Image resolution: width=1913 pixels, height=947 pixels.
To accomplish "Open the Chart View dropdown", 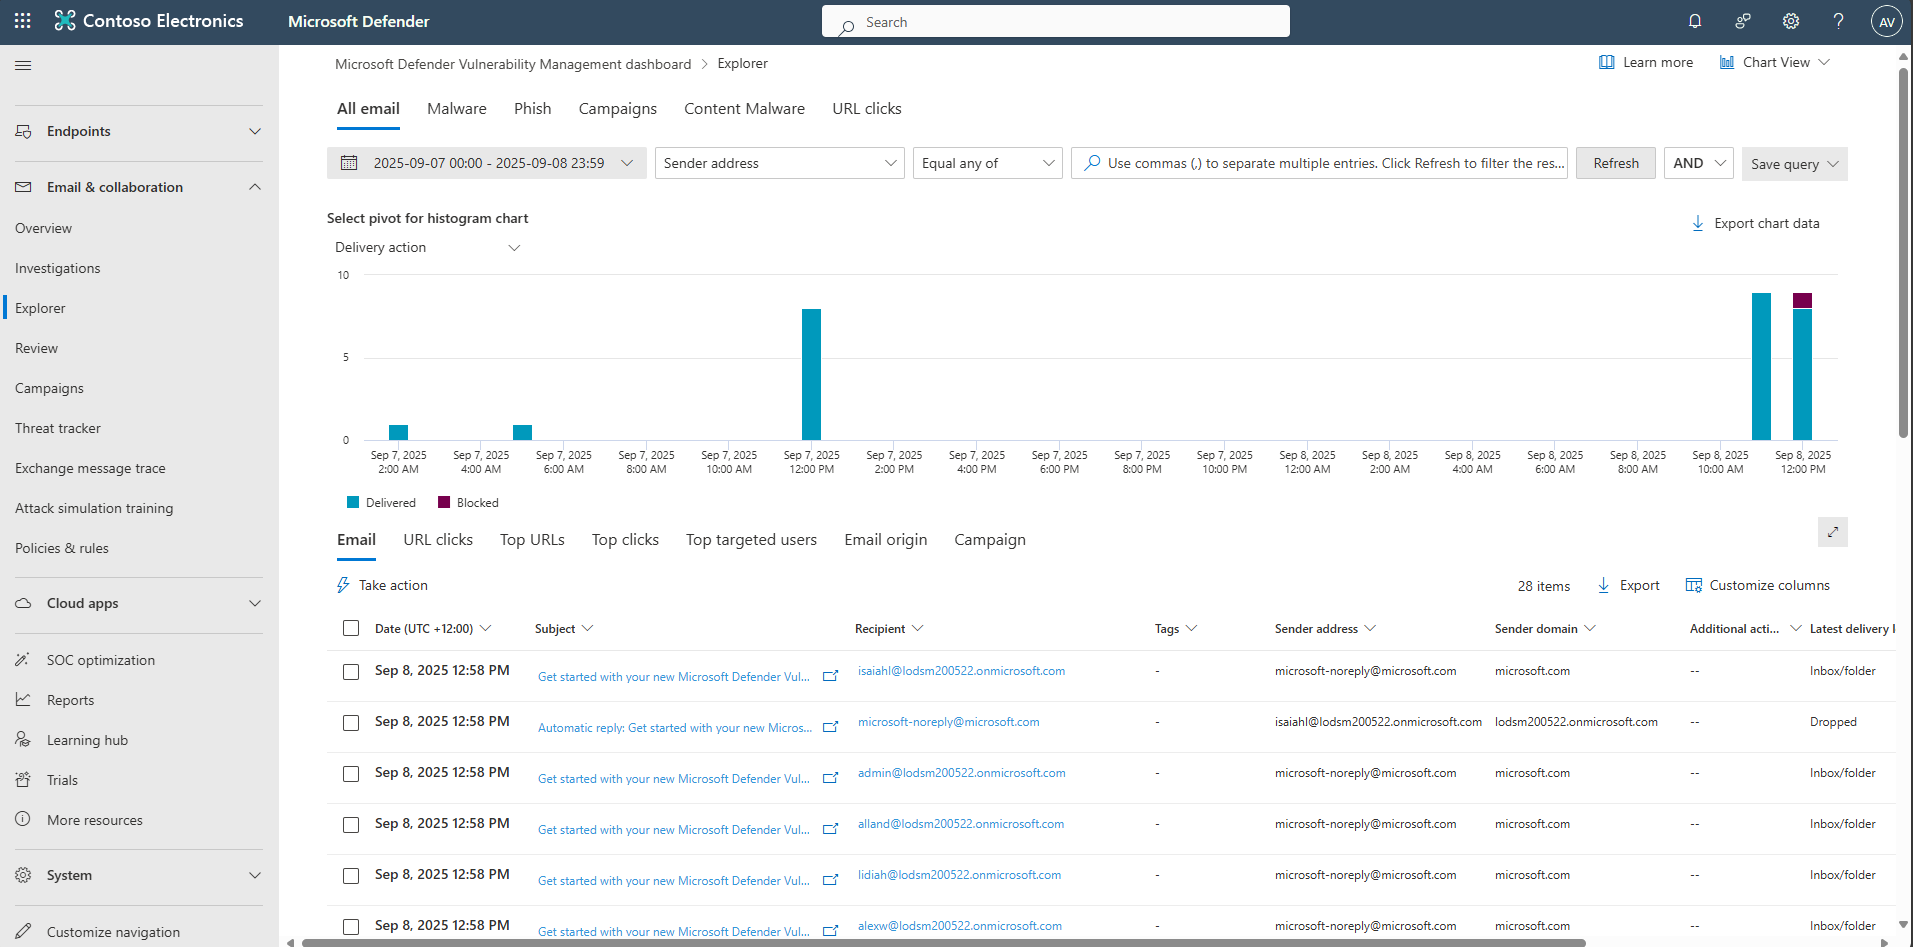I will (x=1775, y=62).
